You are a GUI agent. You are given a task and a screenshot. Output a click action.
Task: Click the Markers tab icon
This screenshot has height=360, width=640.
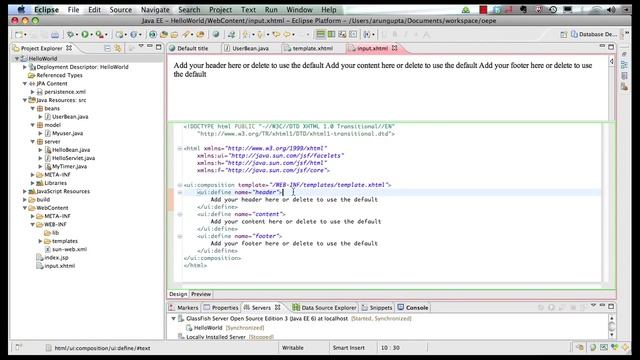point(172,307)
